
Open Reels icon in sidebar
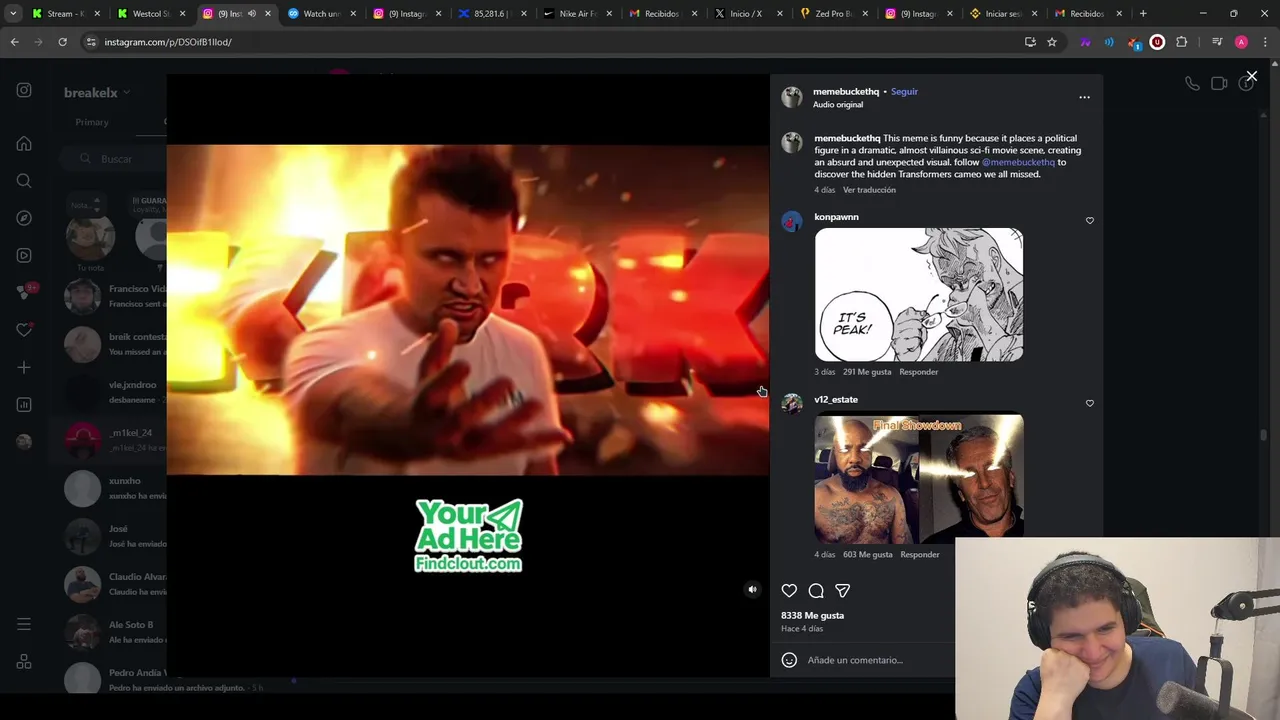(24, 255)
